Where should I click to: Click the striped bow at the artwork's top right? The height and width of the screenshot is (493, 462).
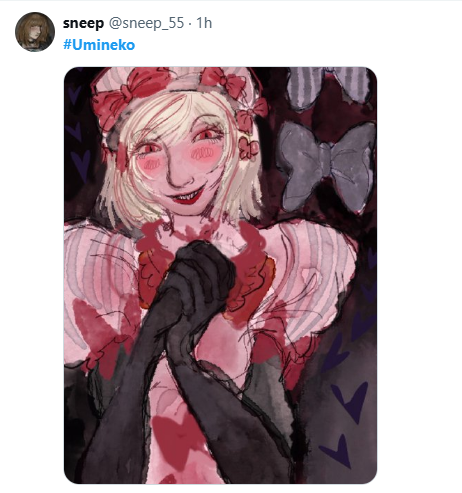point(328,87)
